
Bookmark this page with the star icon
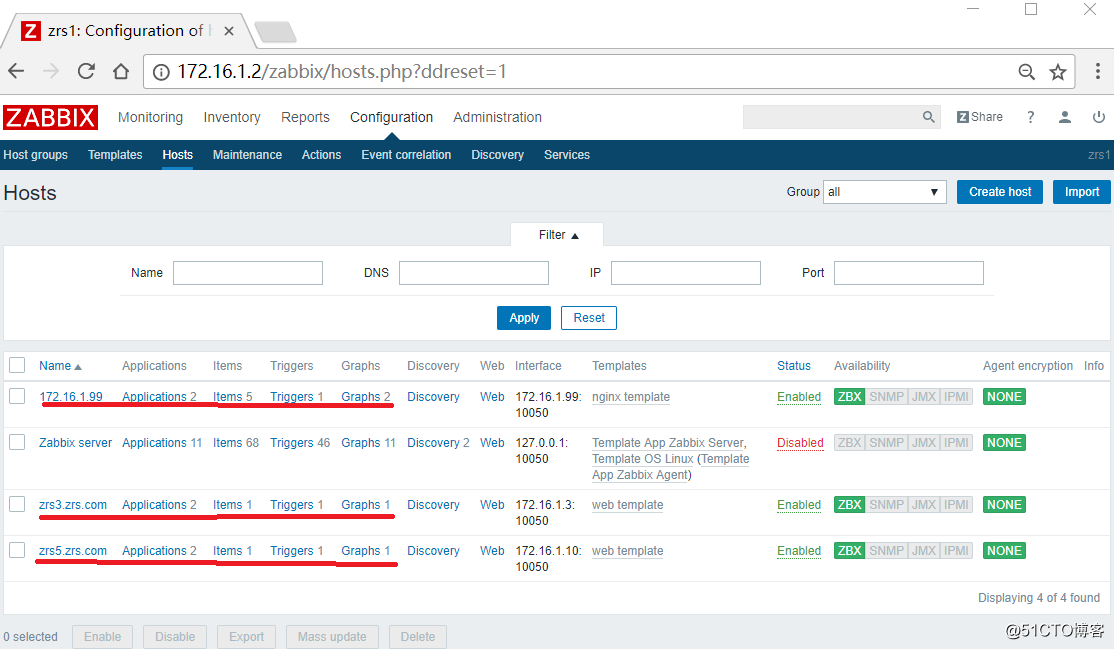click(x=1058, y=72)
